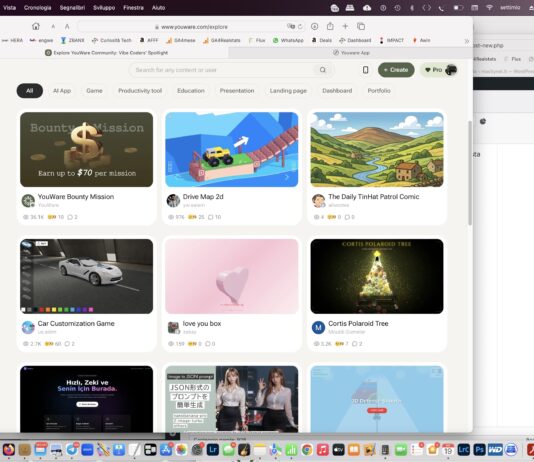The width and height of the screenshot is (534, 462).
Task: Open The Daily TinHat Patrol Comic thumbnail
Action: click(x=377, y=149)
